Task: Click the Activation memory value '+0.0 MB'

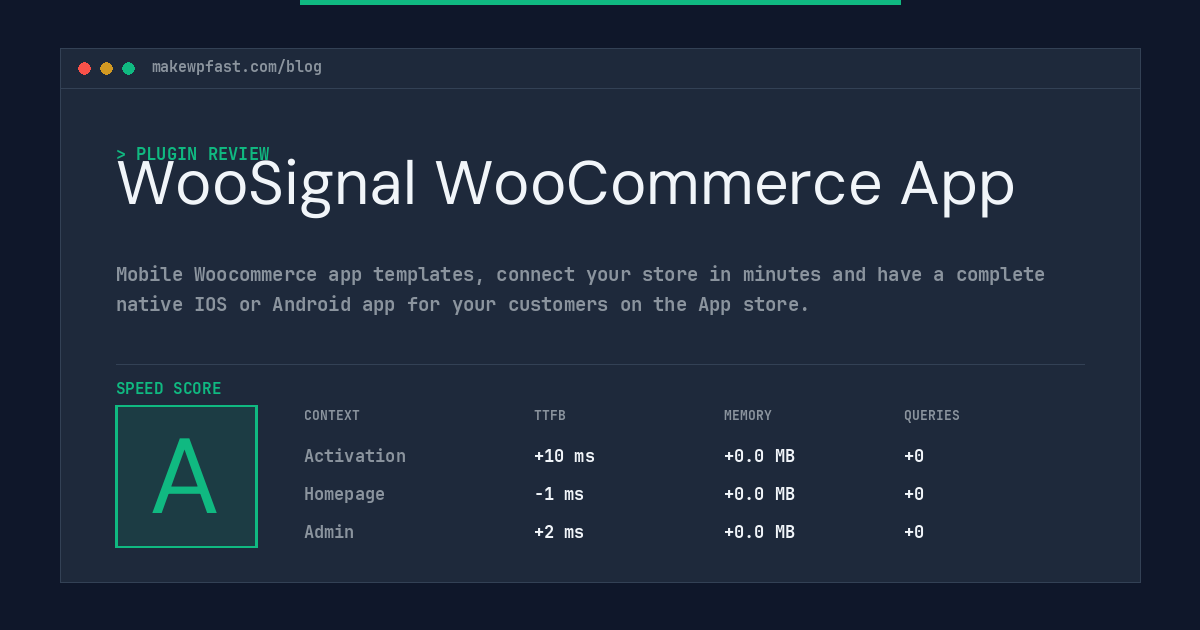Action: coord(759,456)
